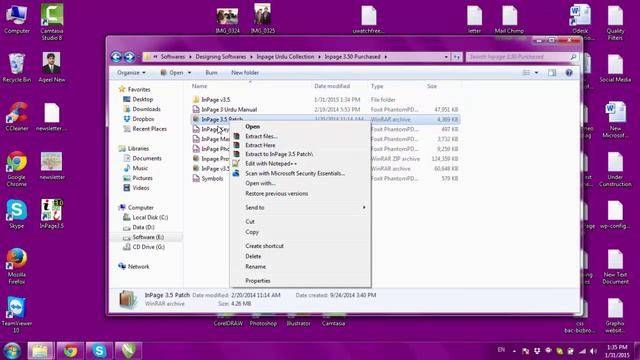Select Network in navigation pane
640x360 pixels.
tap(134, 267)
